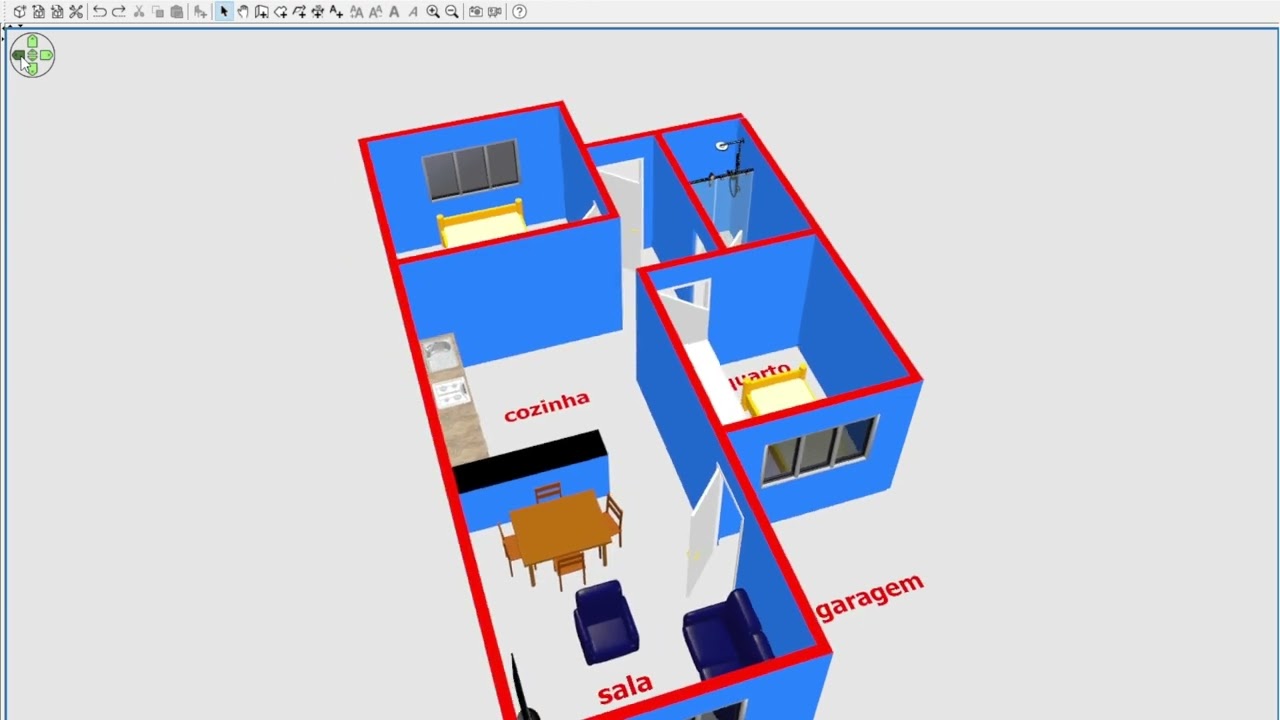Viewport: 1280px width, 720px height.
Task: Choose the Create rooms tool
Action: click(281, 12)
